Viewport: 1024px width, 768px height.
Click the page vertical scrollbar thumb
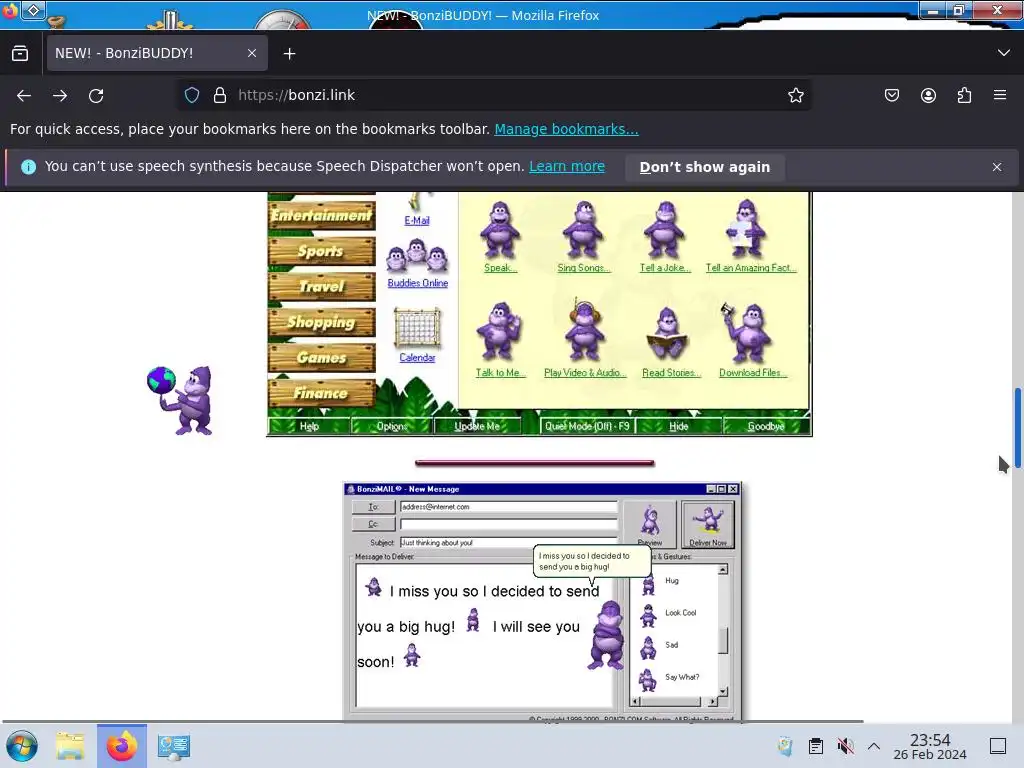point(1017,428)
